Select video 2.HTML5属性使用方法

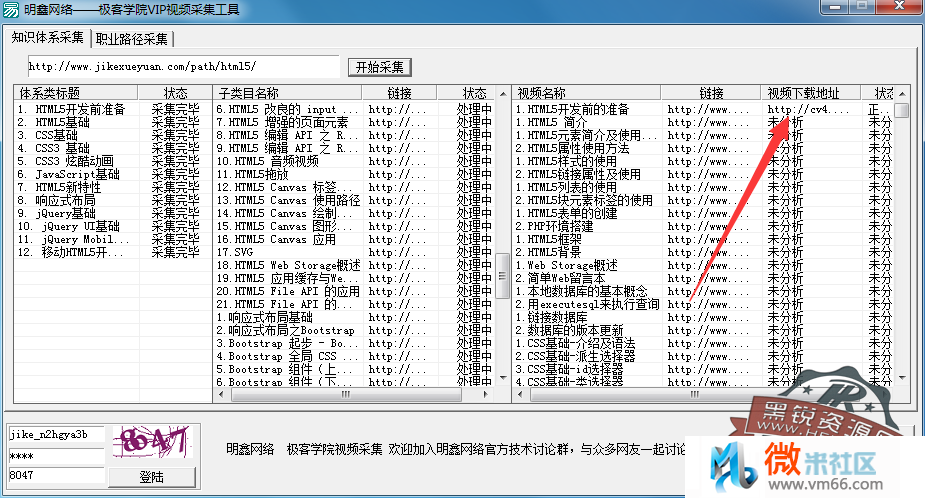pyautogui.click(x=572, y=148)
